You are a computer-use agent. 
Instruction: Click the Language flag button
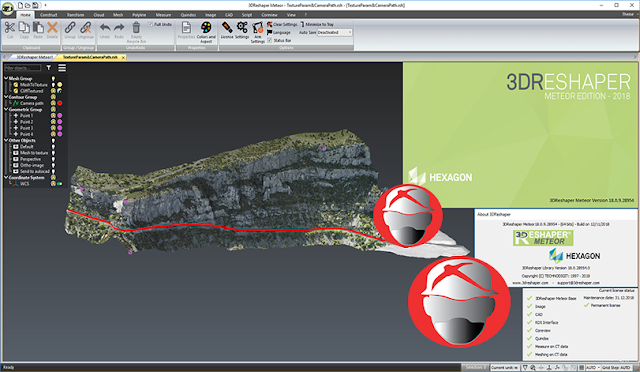pos(279,32)
